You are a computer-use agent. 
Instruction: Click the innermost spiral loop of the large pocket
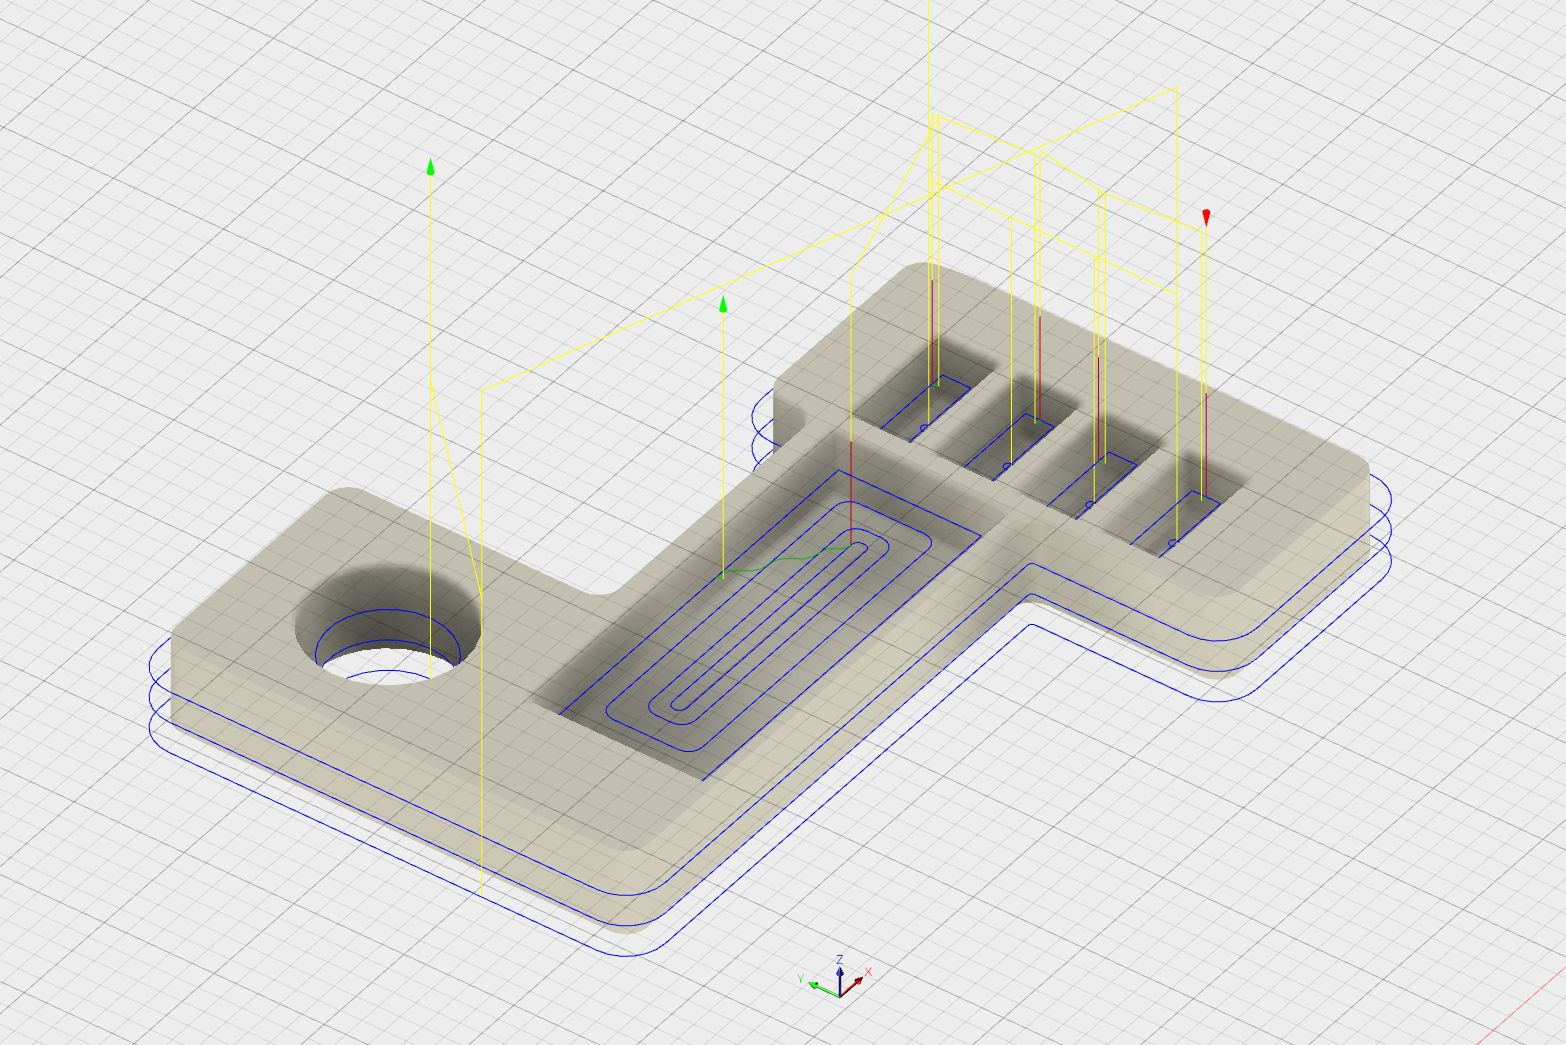tap(770, 628)
